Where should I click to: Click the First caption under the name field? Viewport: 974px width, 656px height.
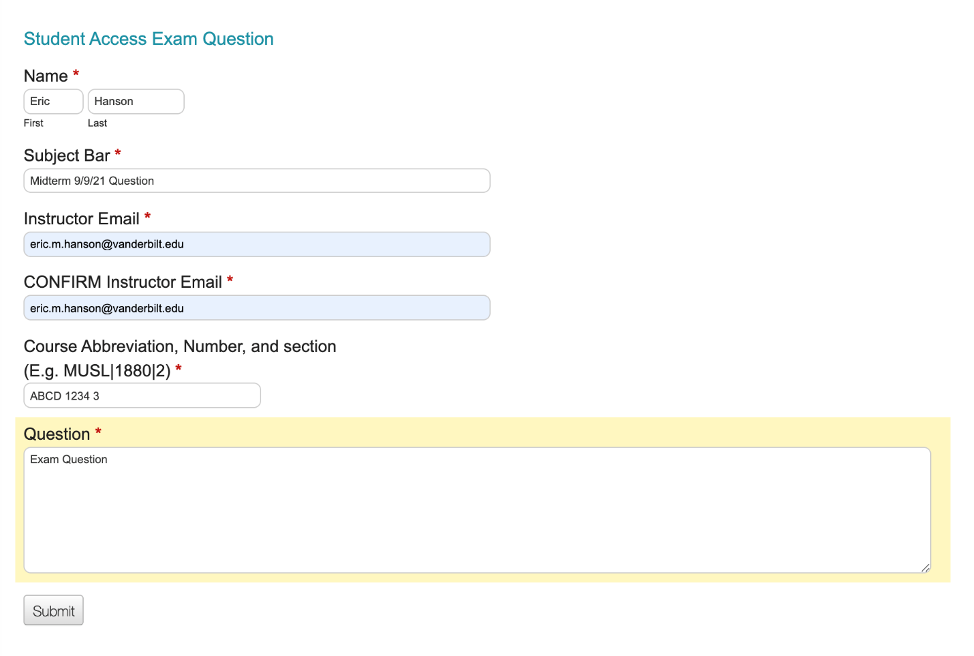pos(32,123)
